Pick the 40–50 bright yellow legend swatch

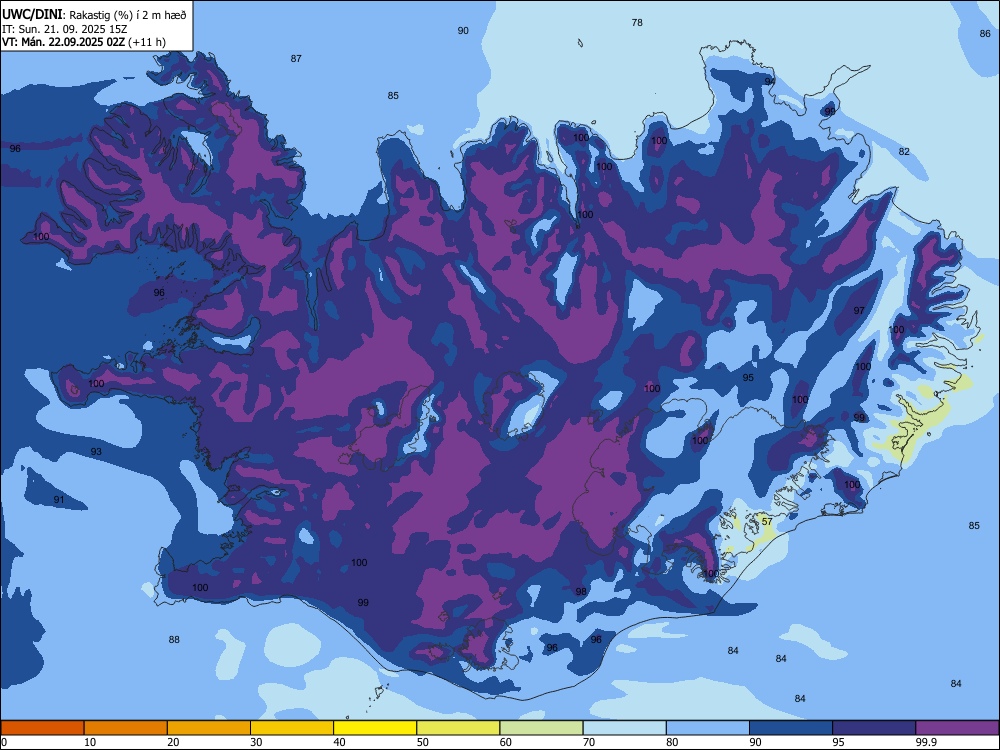(375, 728)
